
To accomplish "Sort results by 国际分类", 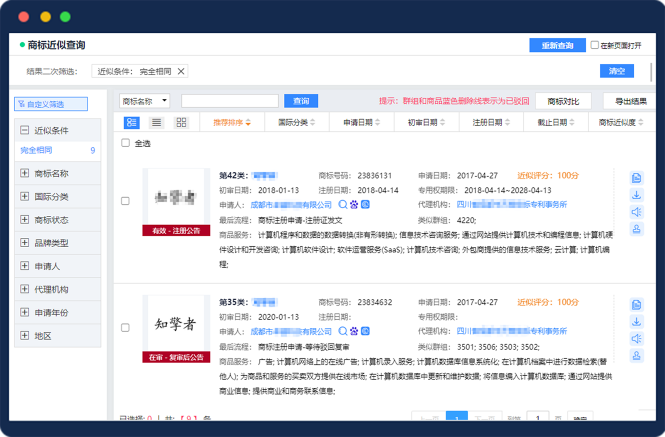I will (x=296, y=123).
